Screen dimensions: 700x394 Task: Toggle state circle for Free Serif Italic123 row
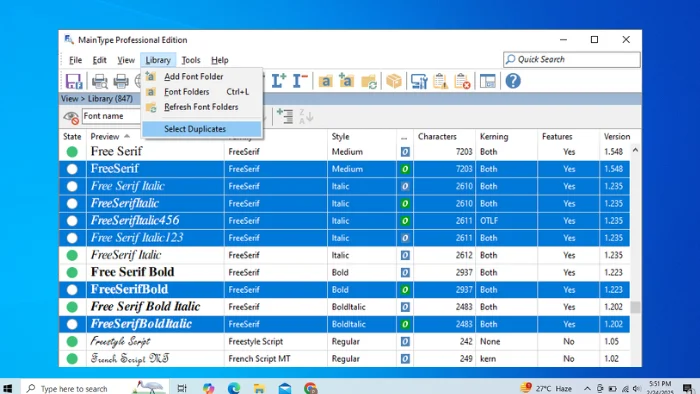click(x=72, y=238)
